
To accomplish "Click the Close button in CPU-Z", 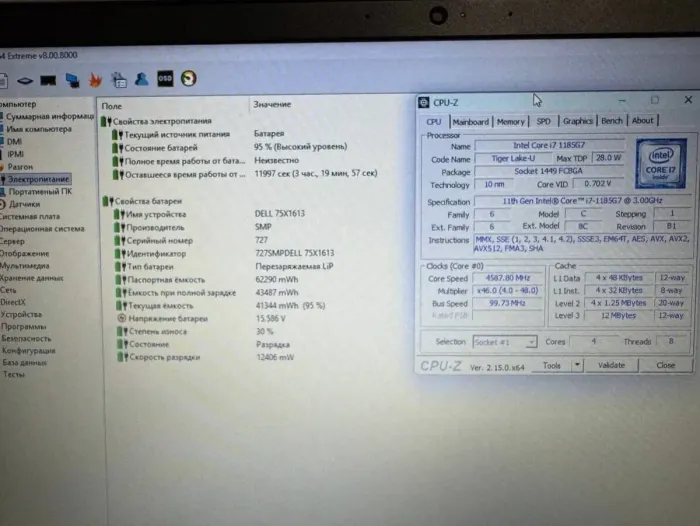I will coord(664,366).
